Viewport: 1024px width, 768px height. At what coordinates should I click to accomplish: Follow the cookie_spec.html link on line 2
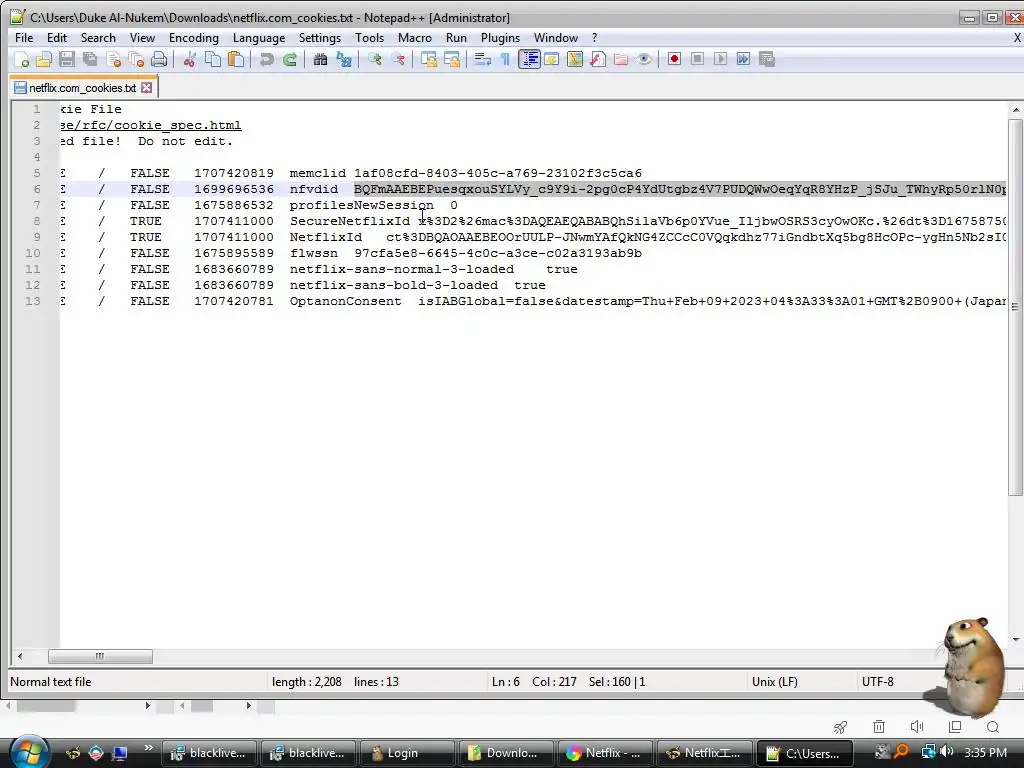[x=151, y=125]
